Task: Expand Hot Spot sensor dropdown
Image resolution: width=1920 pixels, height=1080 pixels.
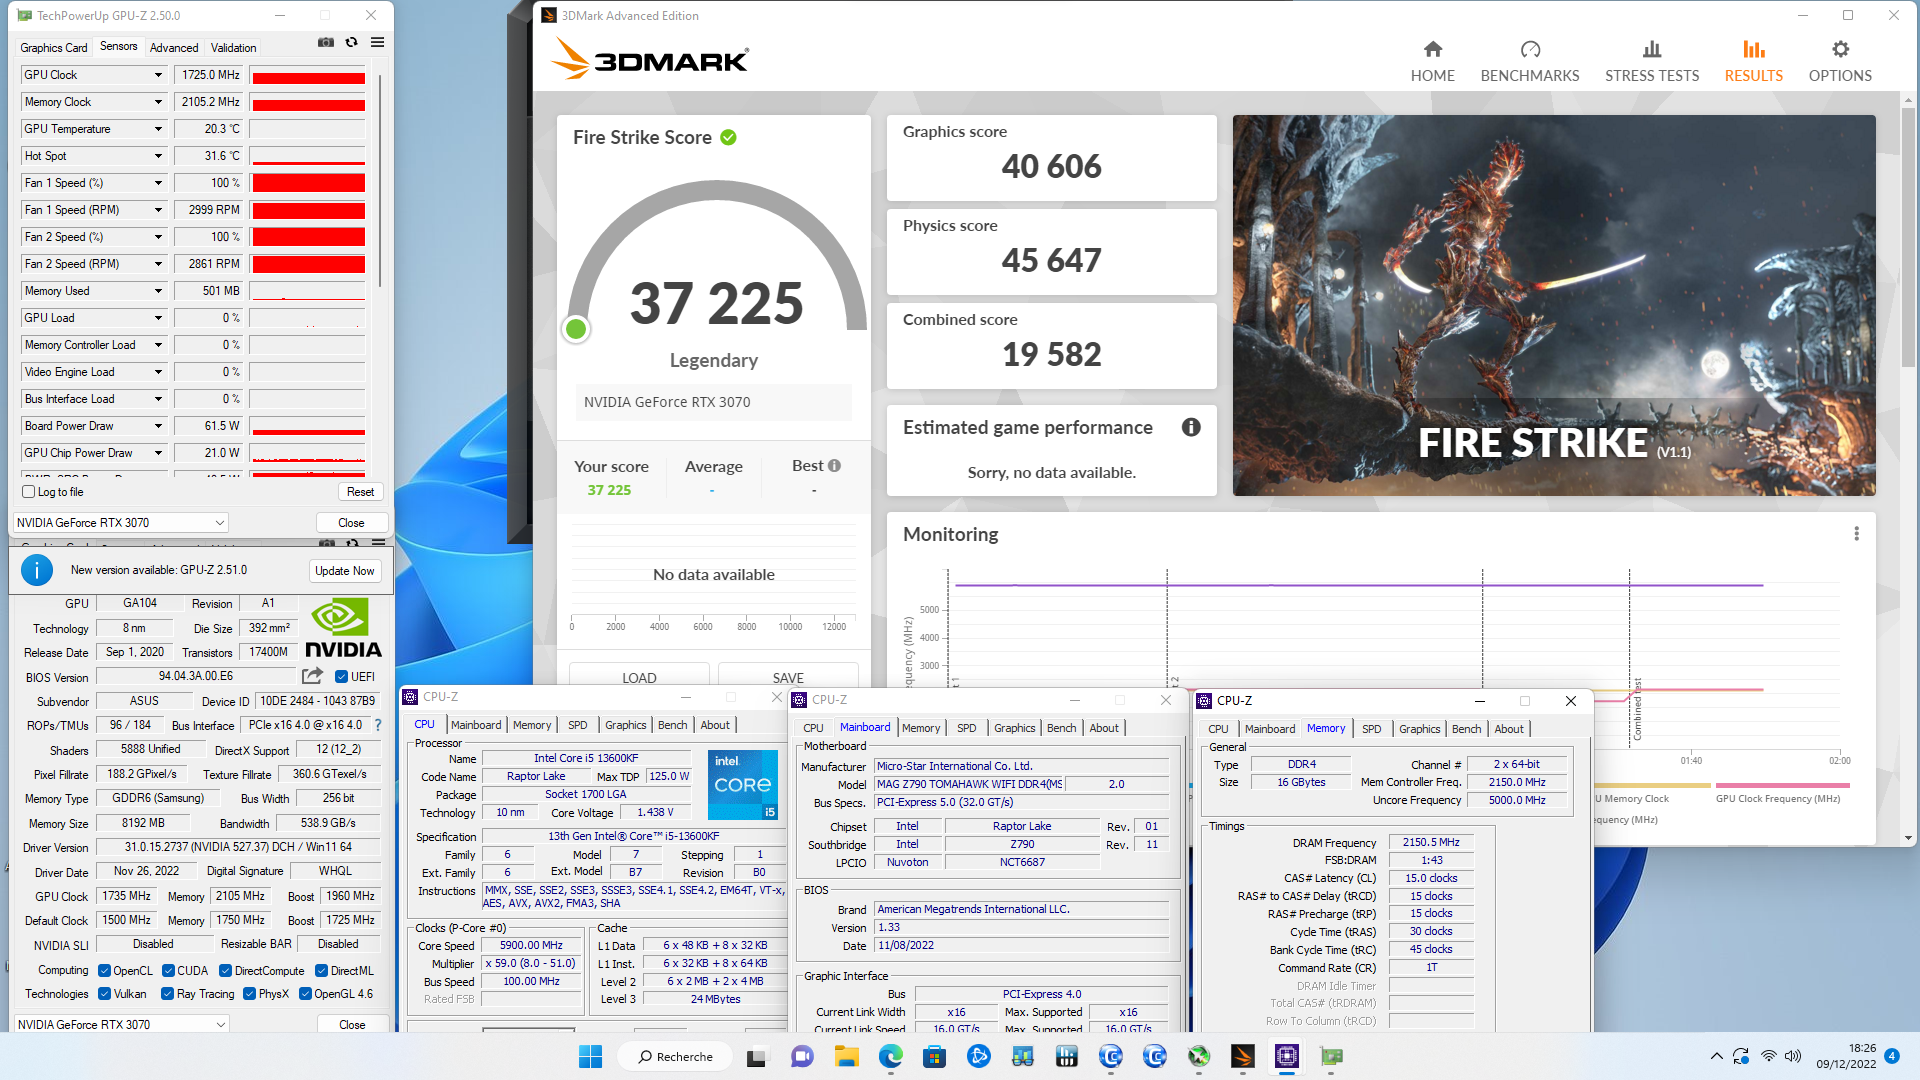Action: point(158,156)
